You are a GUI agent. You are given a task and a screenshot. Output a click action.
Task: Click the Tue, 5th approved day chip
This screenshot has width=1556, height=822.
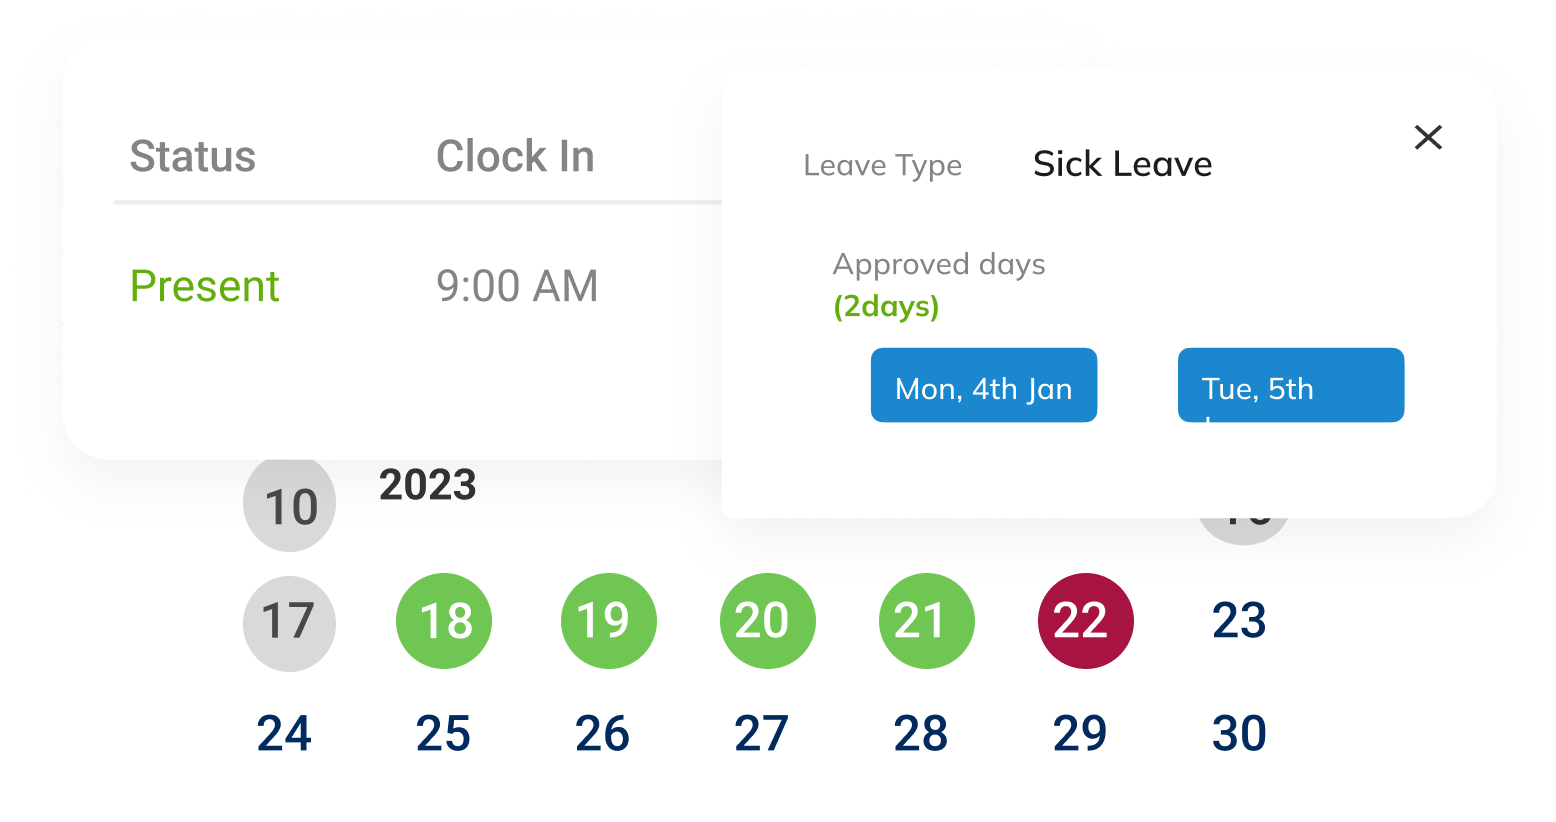(x=1290, y=386)
